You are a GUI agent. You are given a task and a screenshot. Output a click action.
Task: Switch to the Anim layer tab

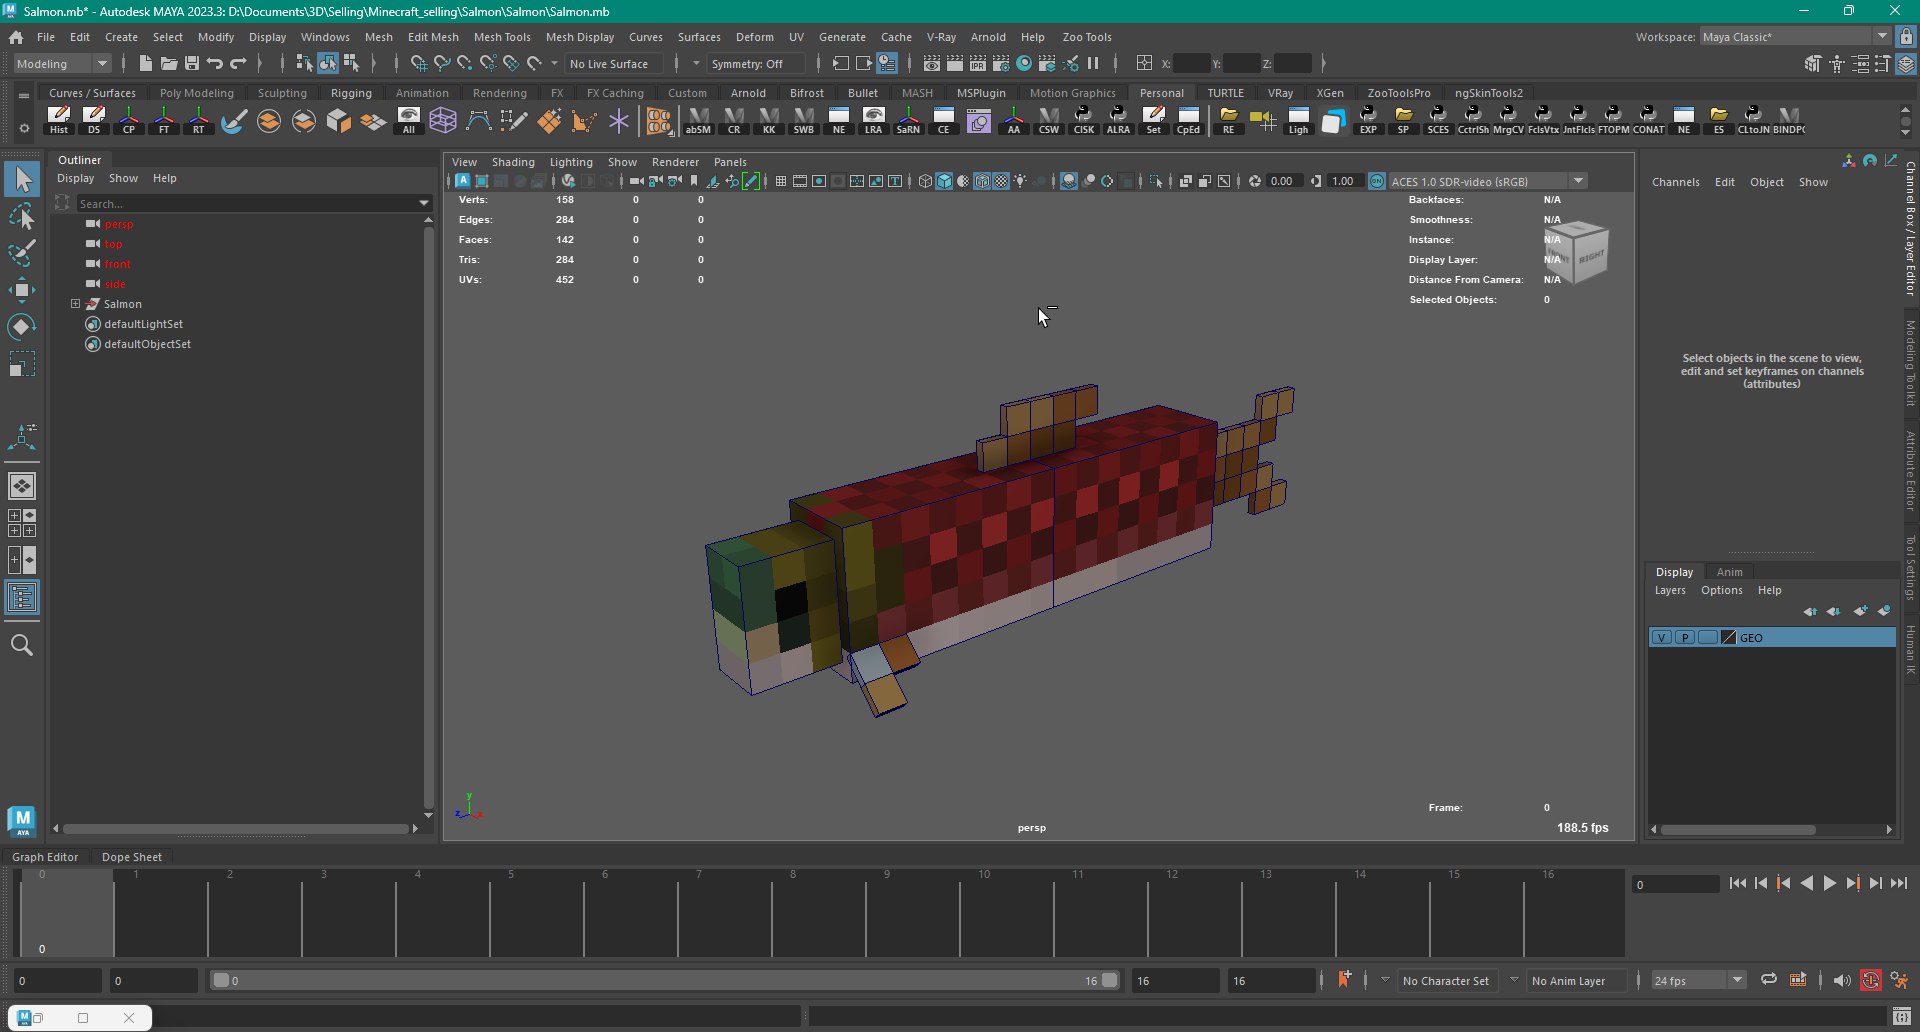[x=1729, y=572]
